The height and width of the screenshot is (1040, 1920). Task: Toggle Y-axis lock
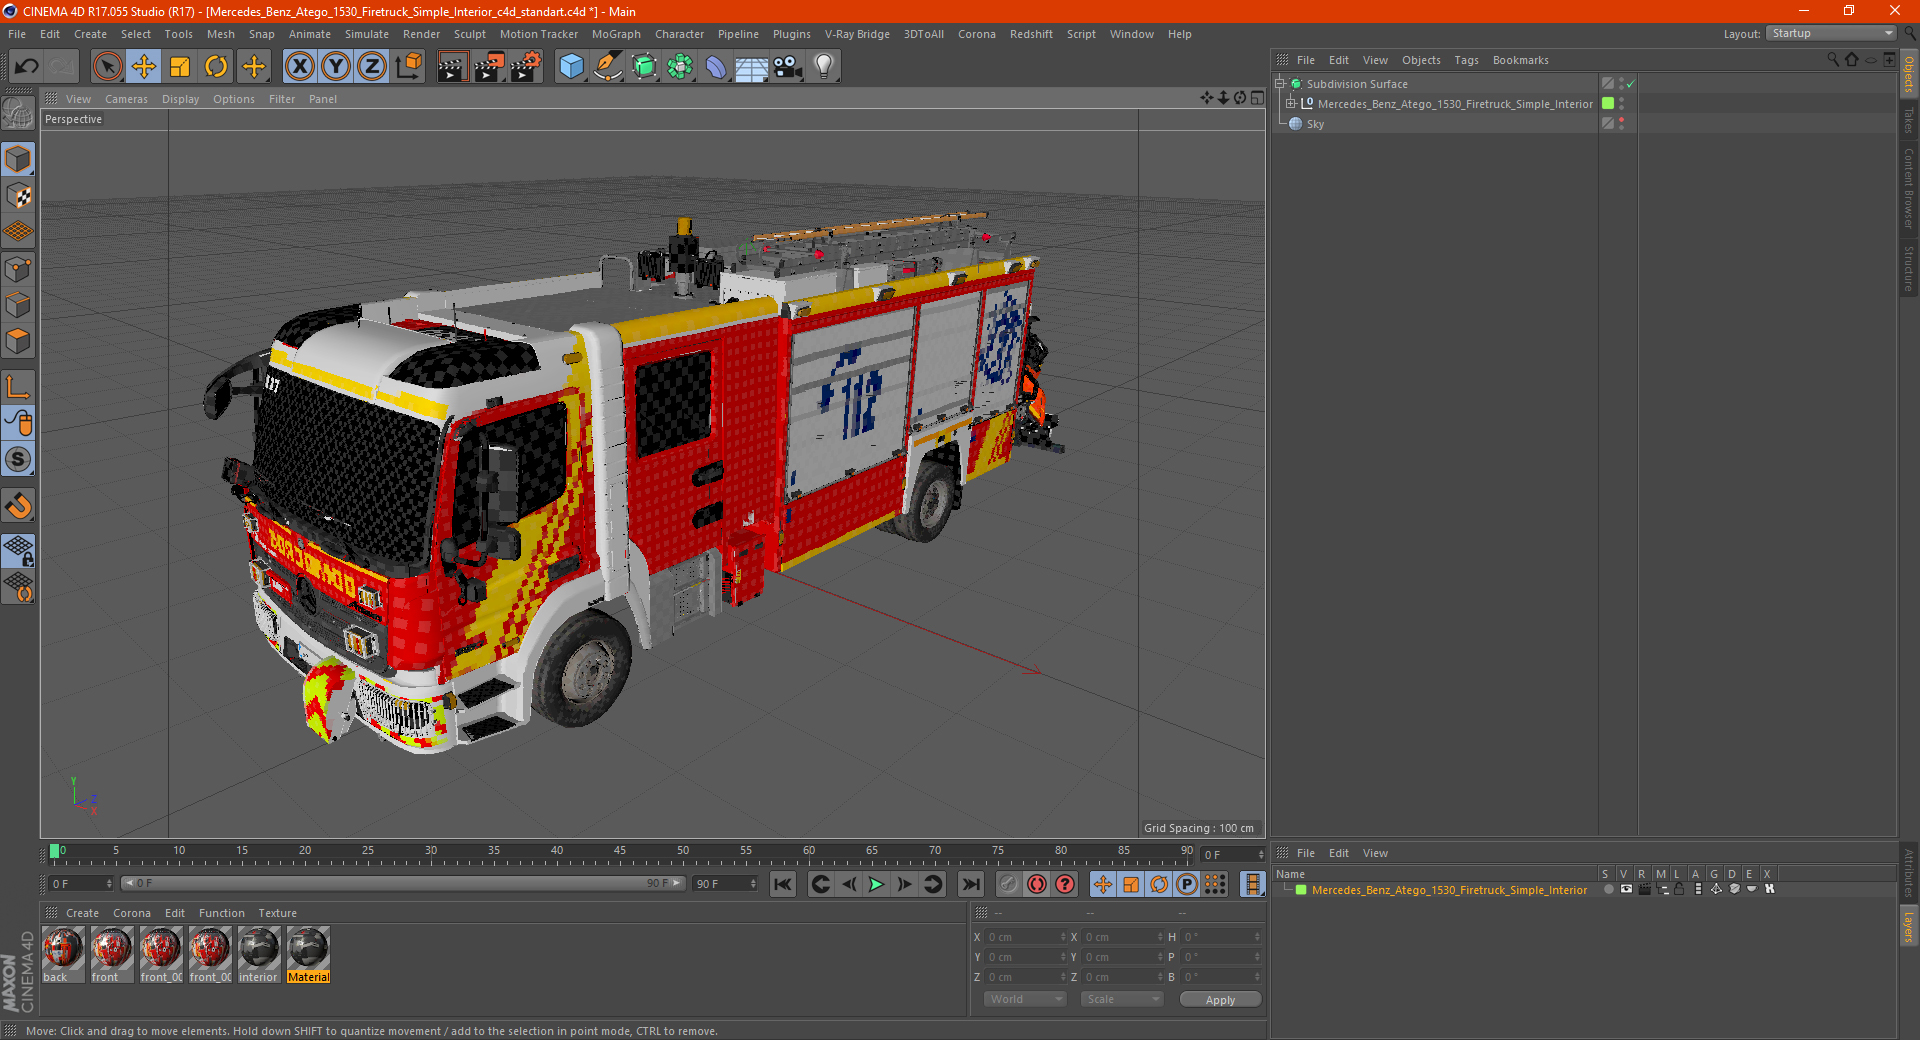(336, 67)
